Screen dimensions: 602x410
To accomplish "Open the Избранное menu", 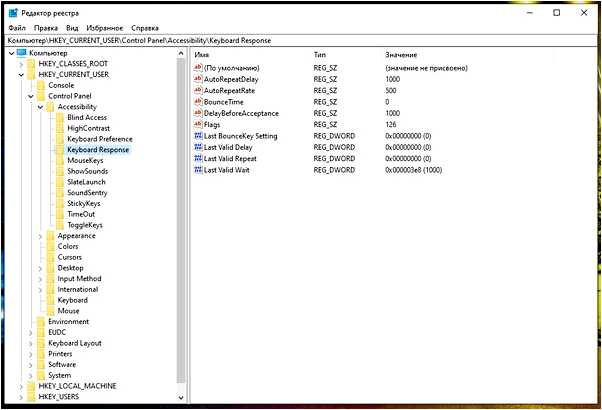I will (x=106, y=28).
